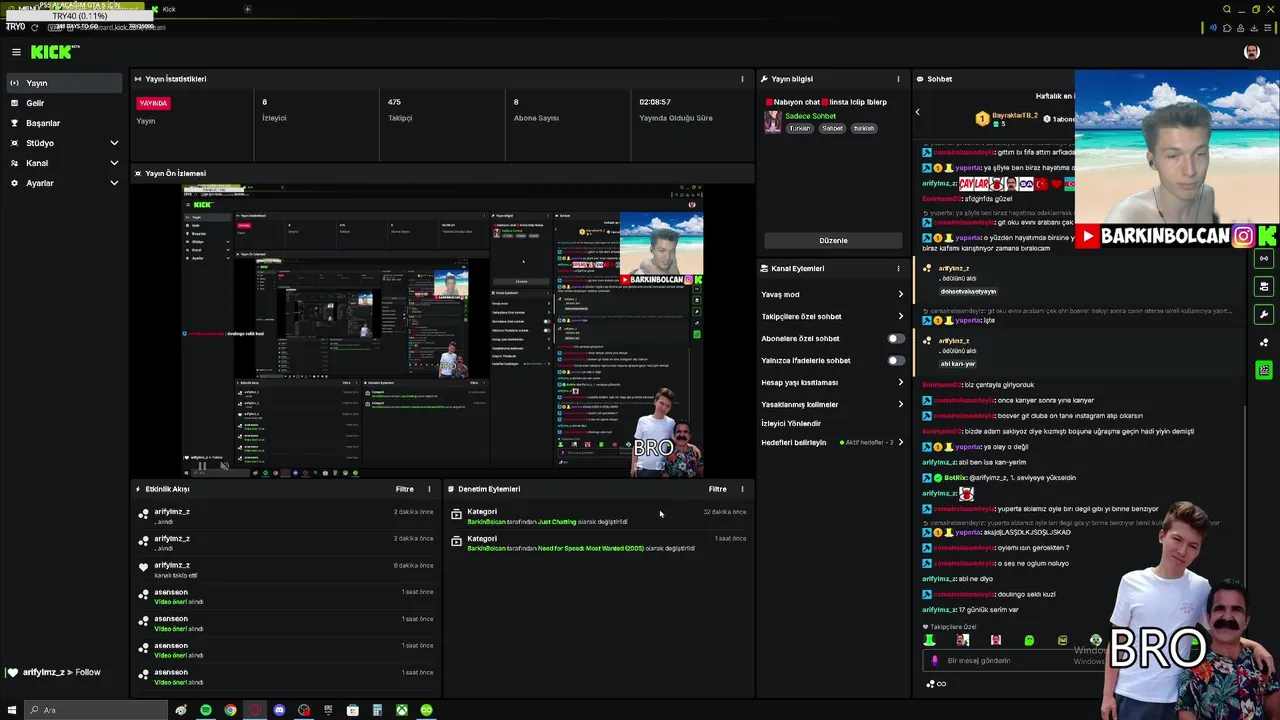Open the hamburger menu beside the Kick logo
This screenshot has height=720, width=1280.
pyautogui.click(x=16, y=52)
